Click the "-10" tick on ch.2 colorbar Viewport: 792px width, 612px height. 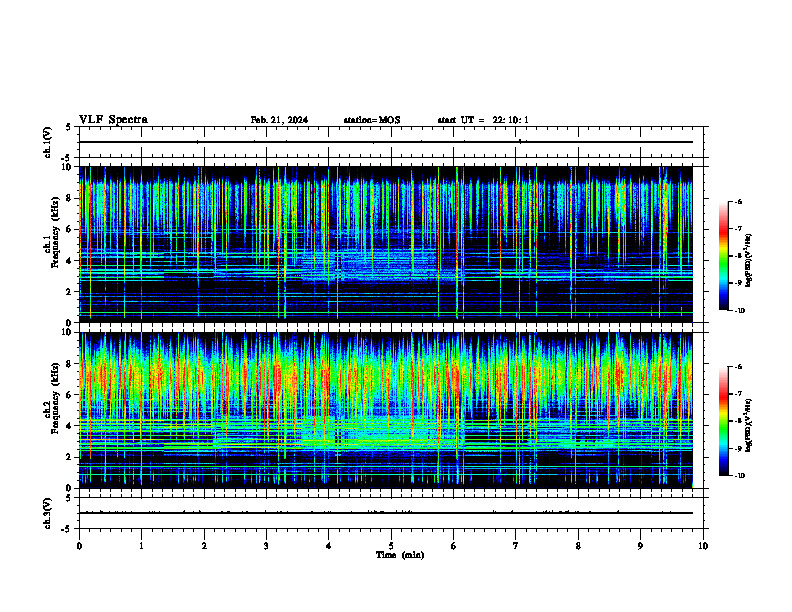(739, 476)
